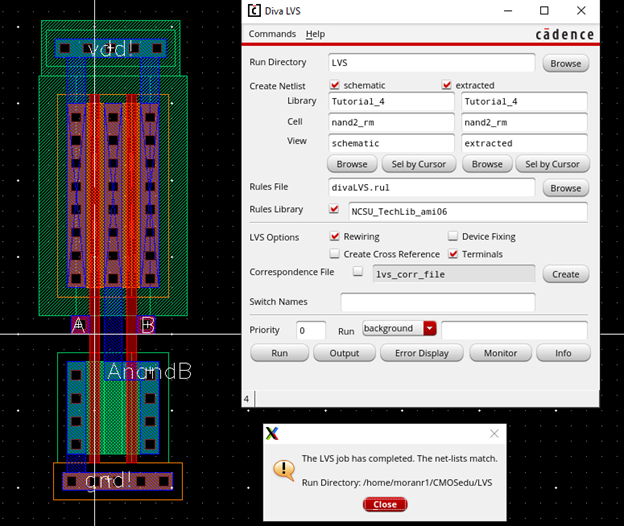Click the Run Directory text field

pyautogui.click(x=432, y=62)
